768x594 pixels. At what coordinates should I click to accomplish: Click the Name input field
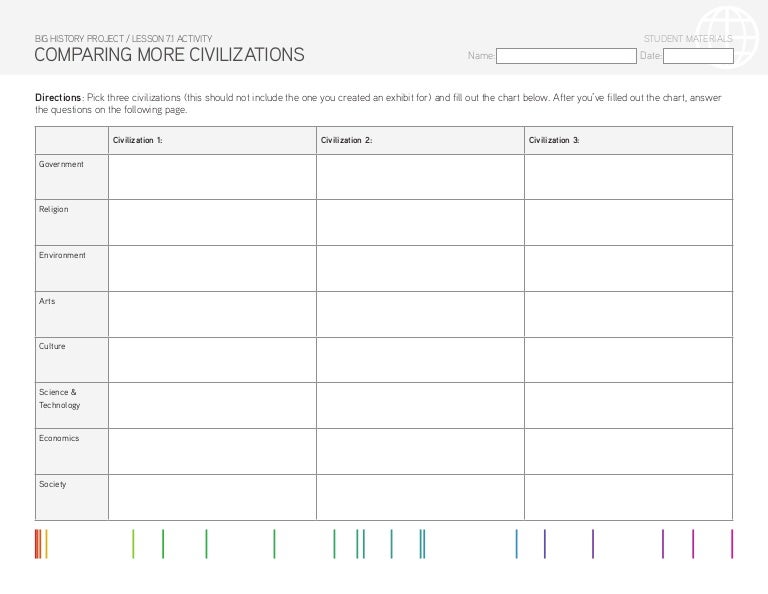[x=566, y=56]
